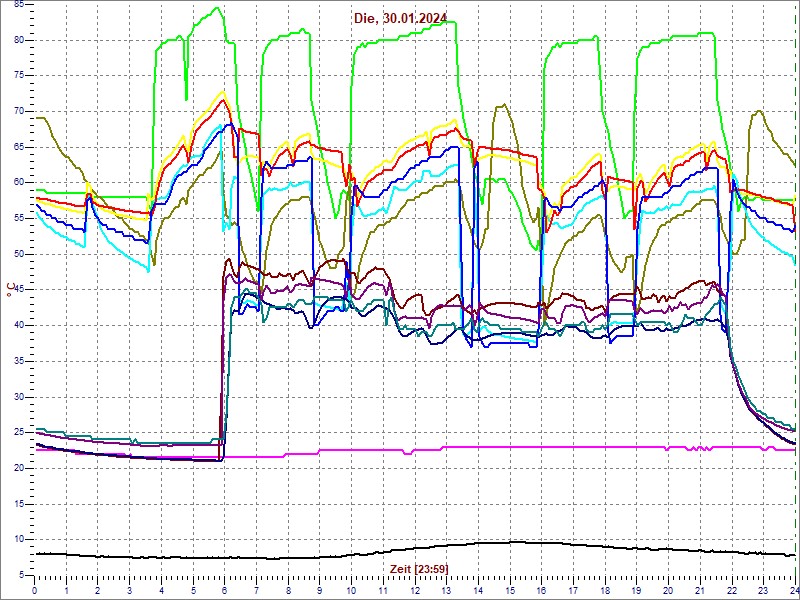Click hour 9 on the time axis
The width and height of the screenshot is (800, 600).
click(320, 590)
